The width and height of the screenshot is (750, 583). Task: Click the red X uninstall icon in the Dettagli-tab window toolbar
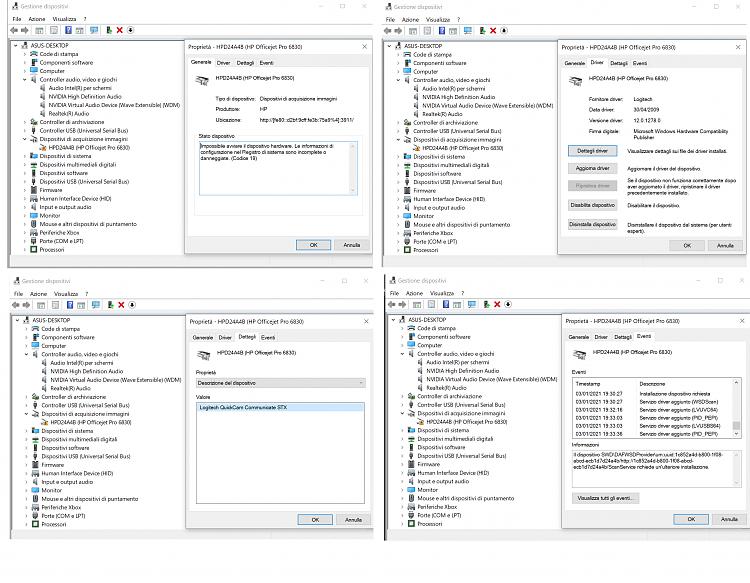(x=121, y=305)
